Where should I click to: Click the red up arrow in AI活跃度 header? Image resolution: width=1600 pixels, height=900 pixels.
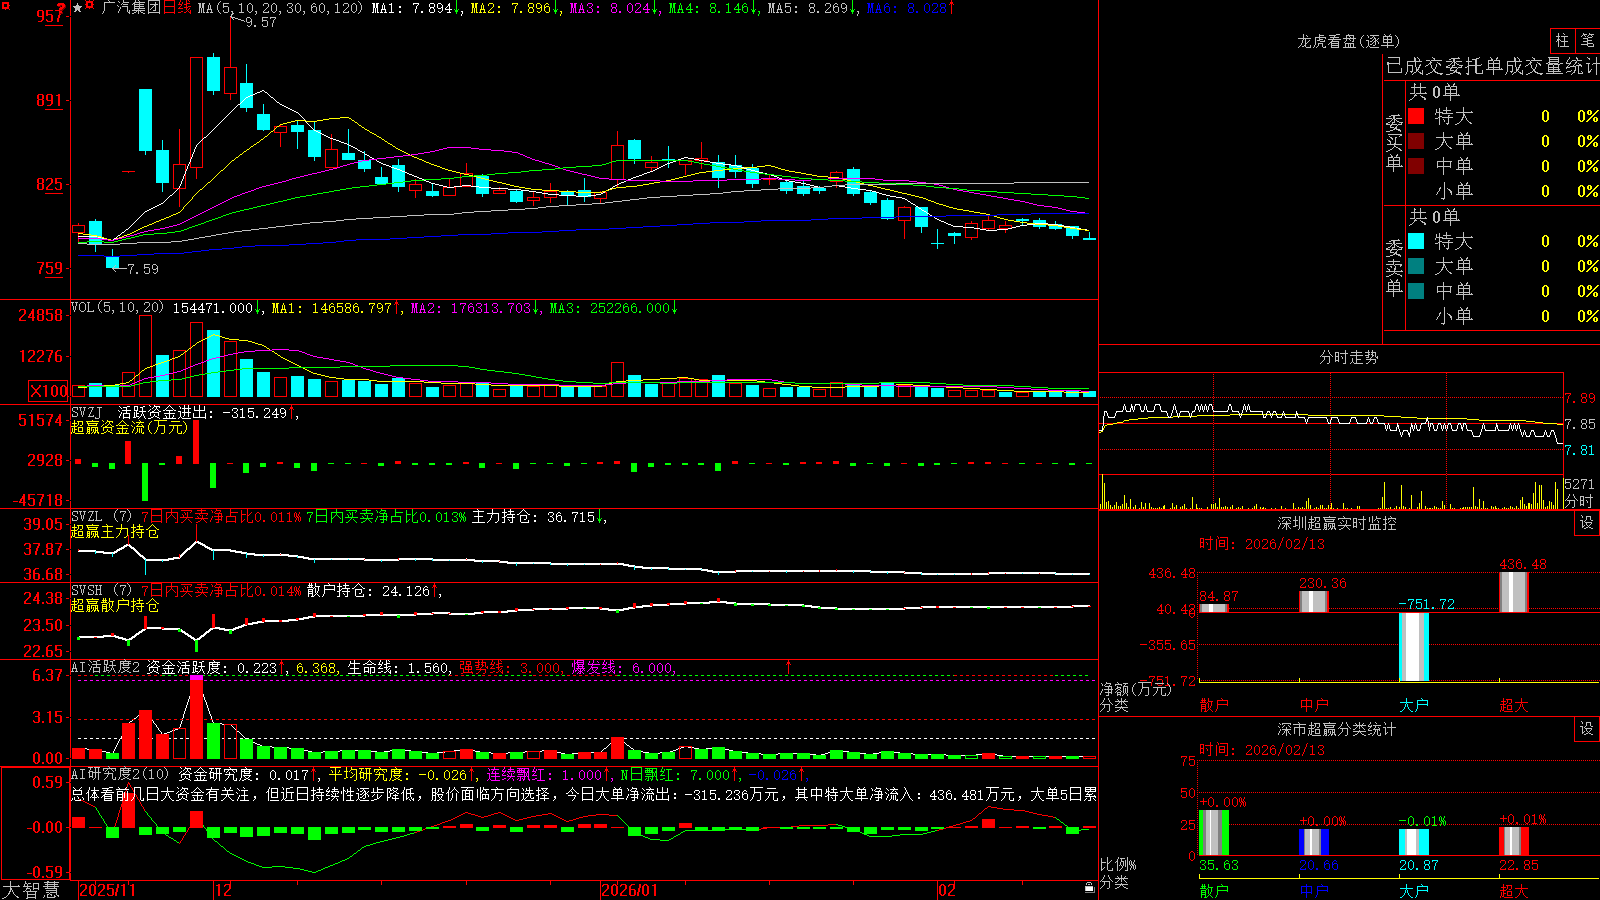click(789, 666)
